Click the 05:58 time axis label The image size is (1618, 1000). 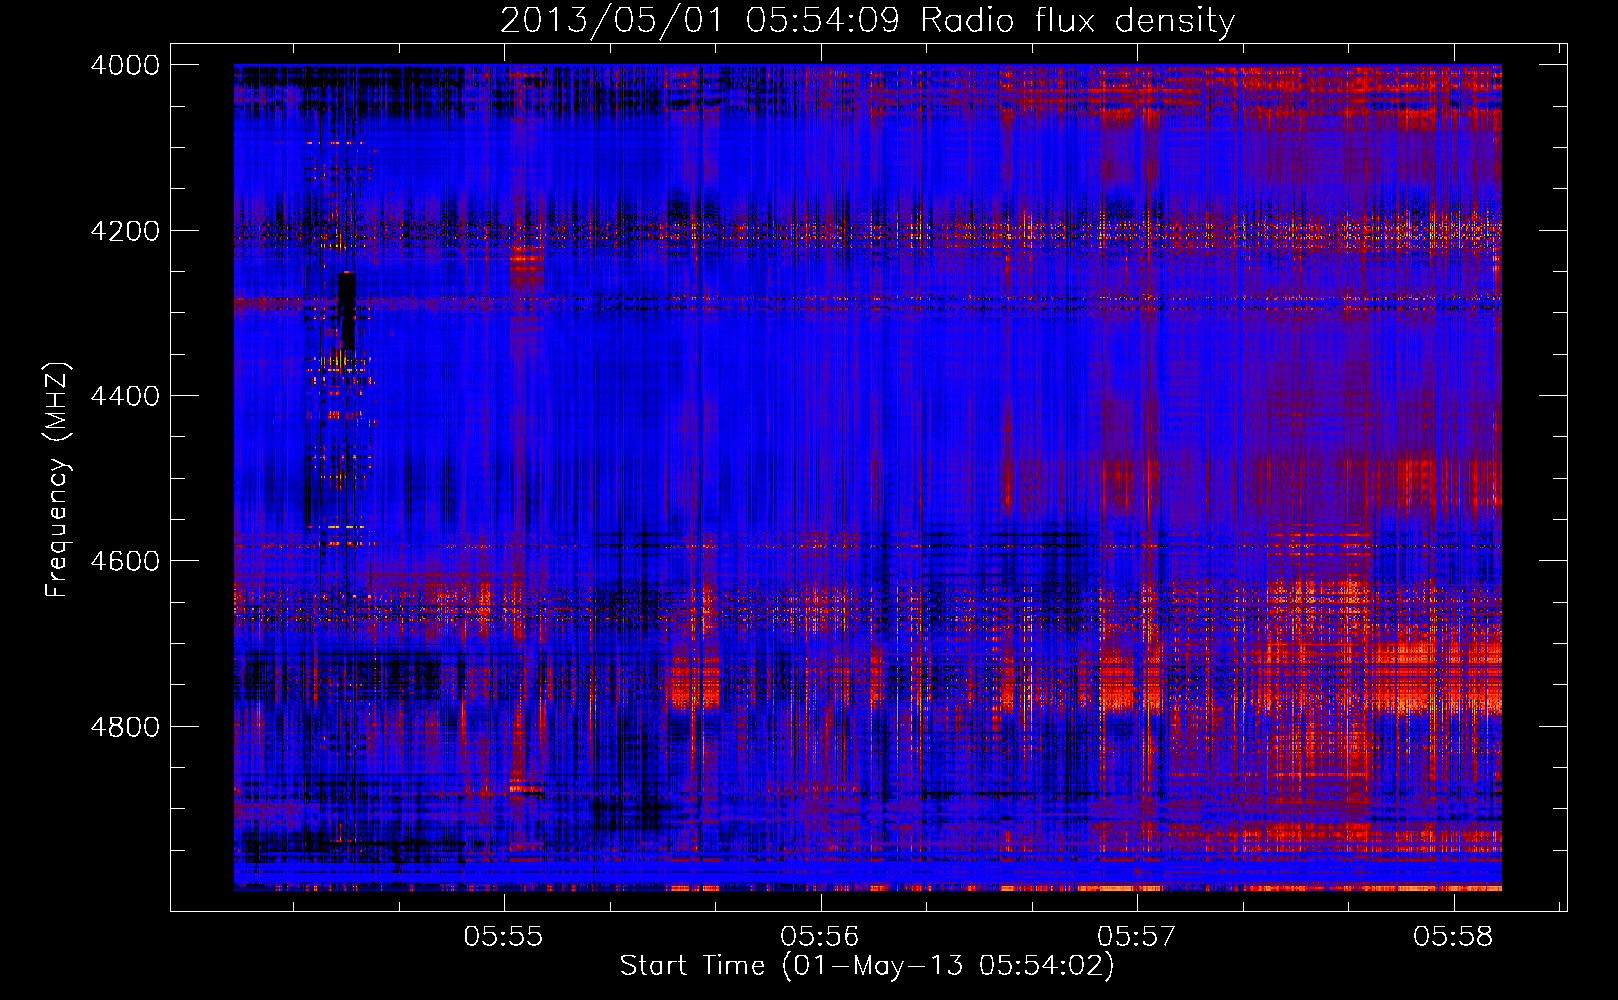[x=1453, y=936]
